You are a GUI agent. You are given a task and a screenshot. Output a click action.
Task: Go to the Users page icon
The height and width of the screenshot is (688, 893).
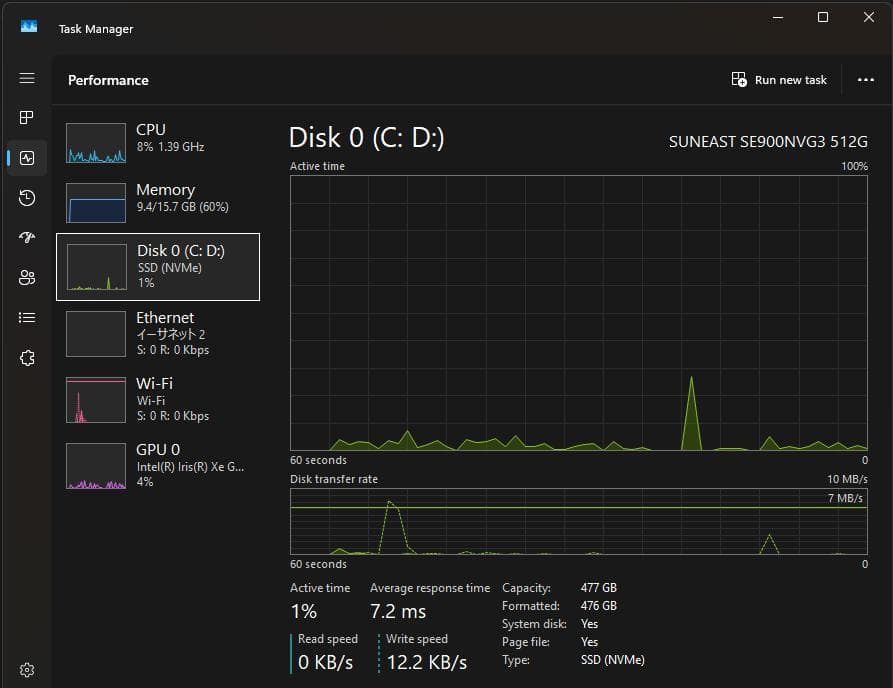point(27,278)
